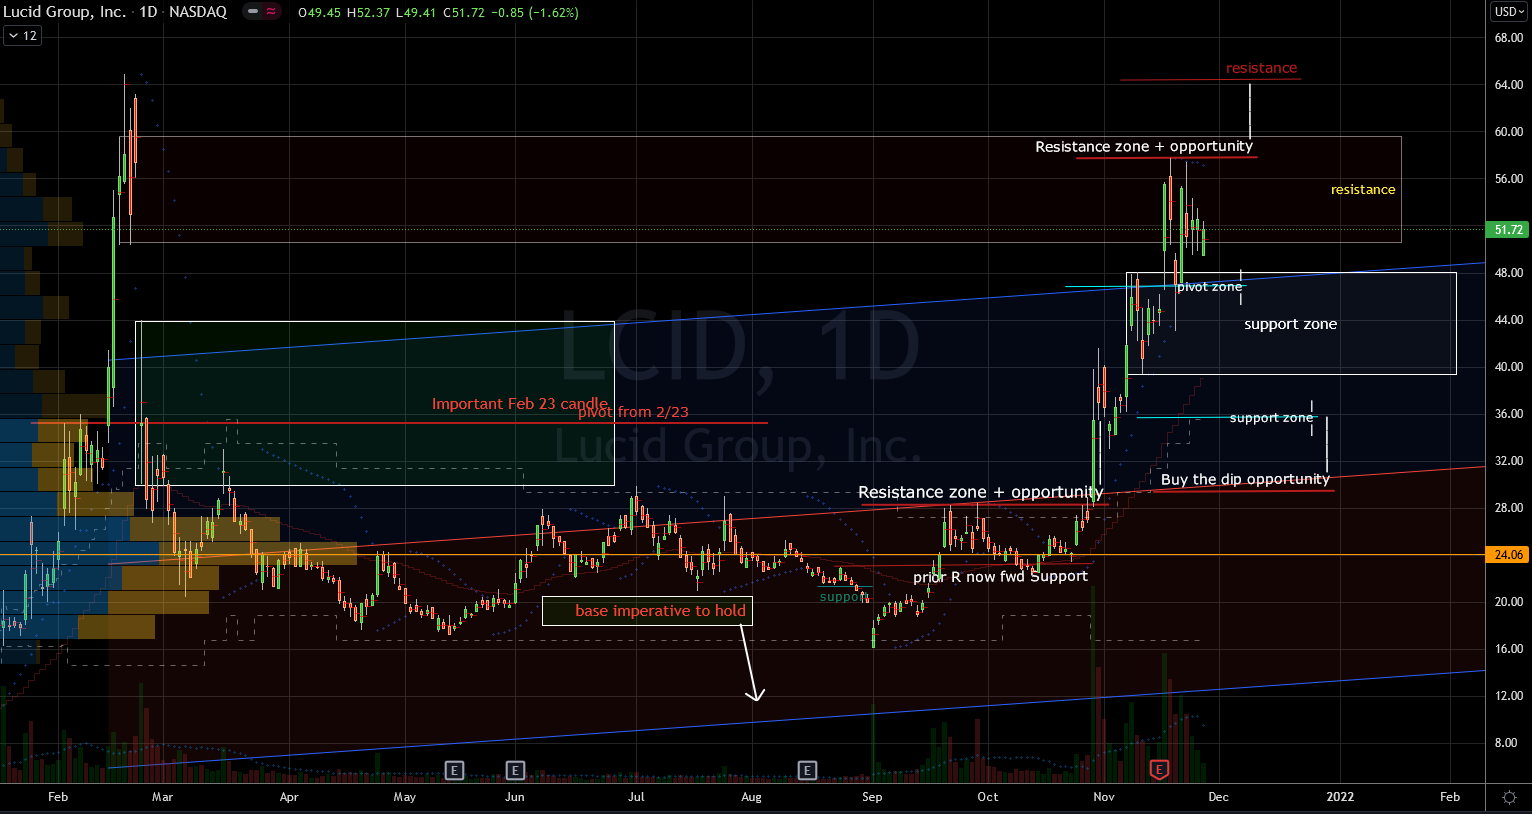The height and width of the screenshot is (814, 1532).
Task: Select the 'pivot from 2/23' annotation
Action: (633, 412)
